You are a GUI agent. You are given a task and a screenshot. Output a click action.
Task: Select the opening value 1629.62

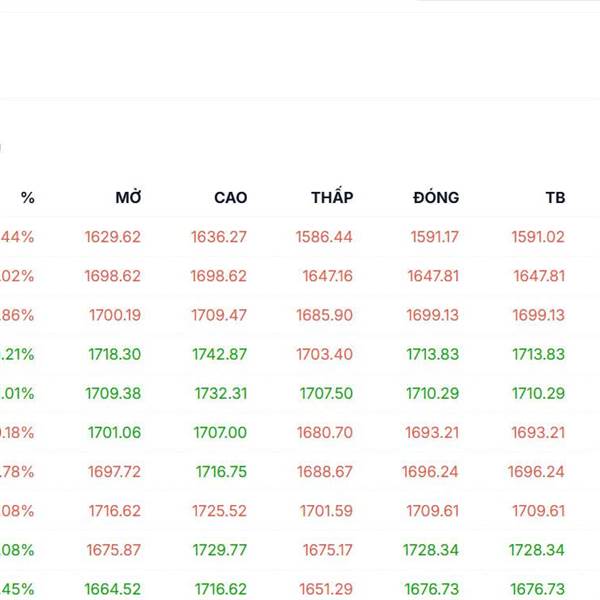(113, 237)
